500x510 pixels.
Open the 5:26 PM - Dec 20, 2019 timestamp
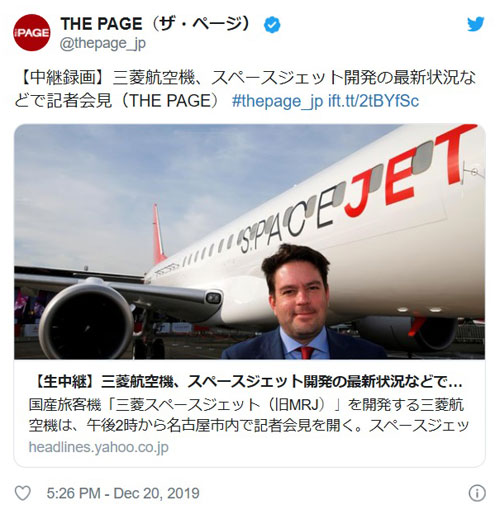[123, 493]
